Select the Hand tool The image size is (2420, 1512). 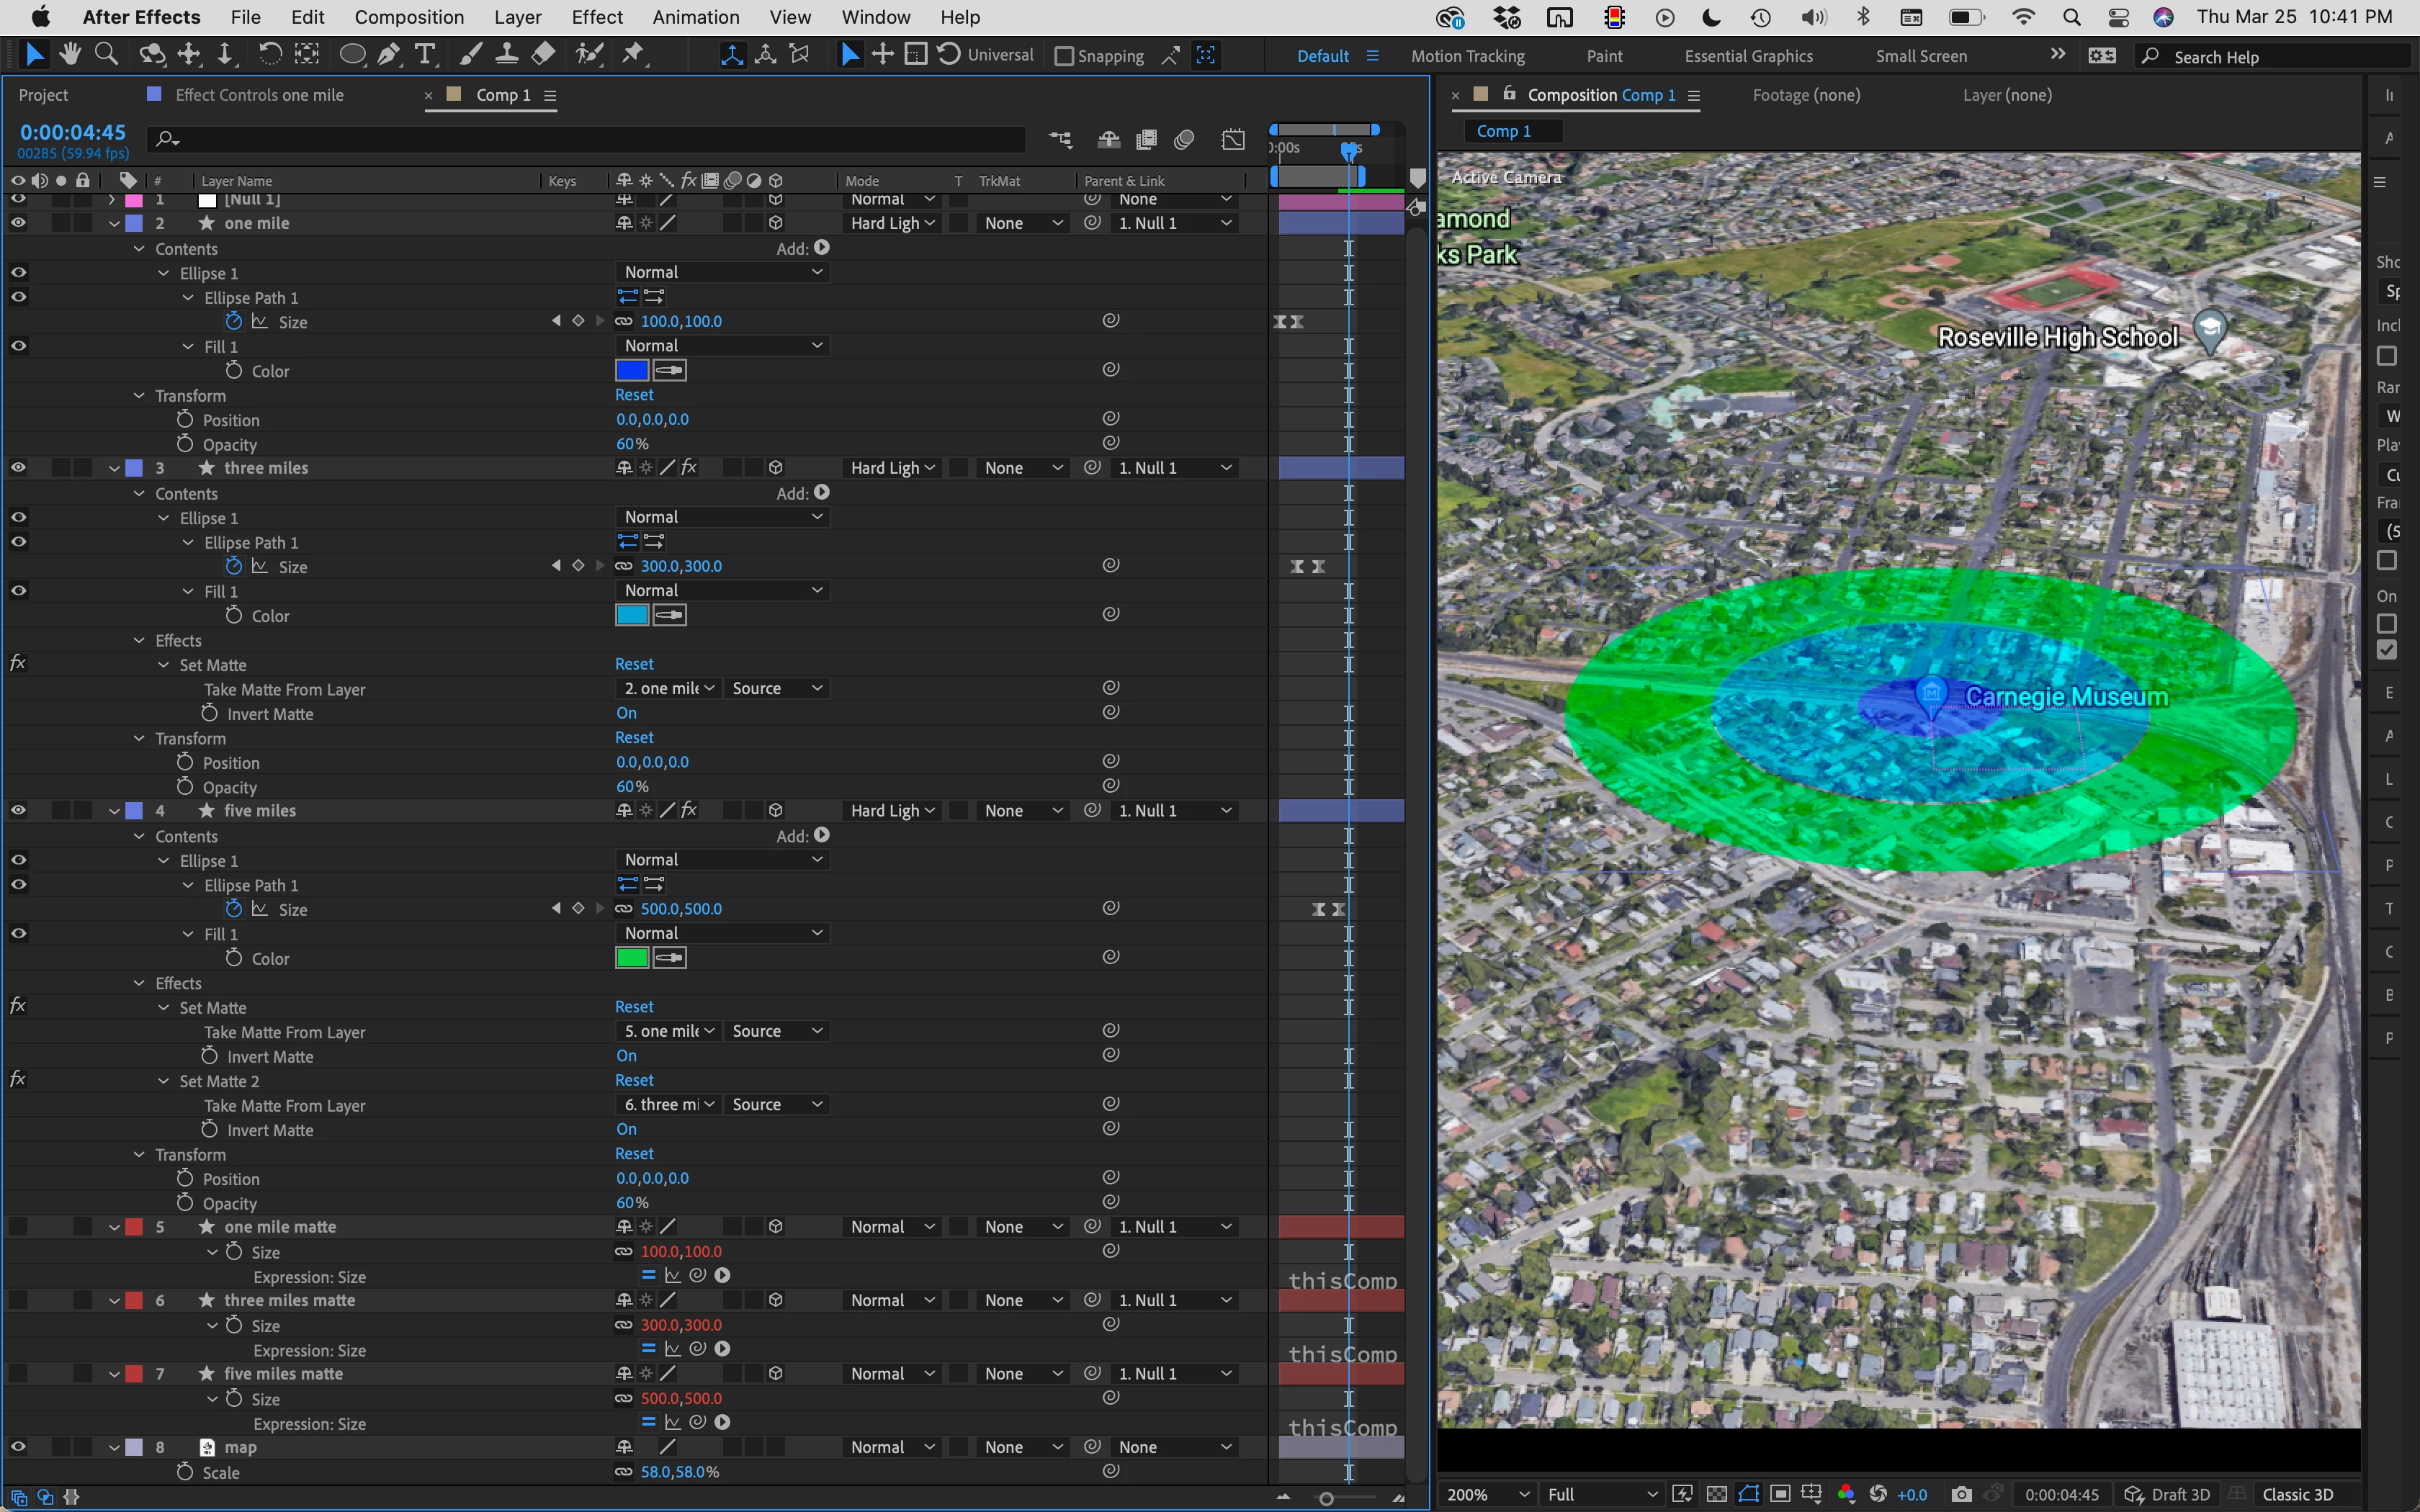70,54
